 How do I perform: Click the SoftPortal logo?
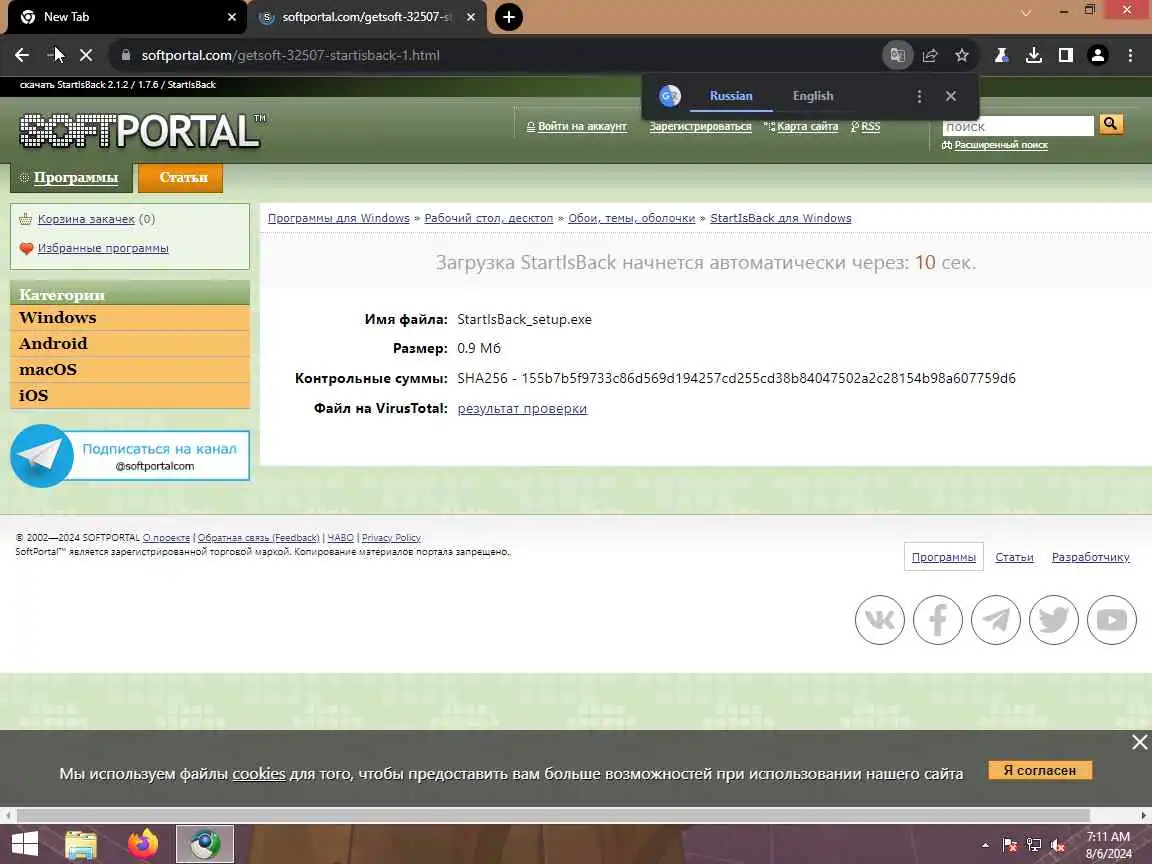[142, 131]
